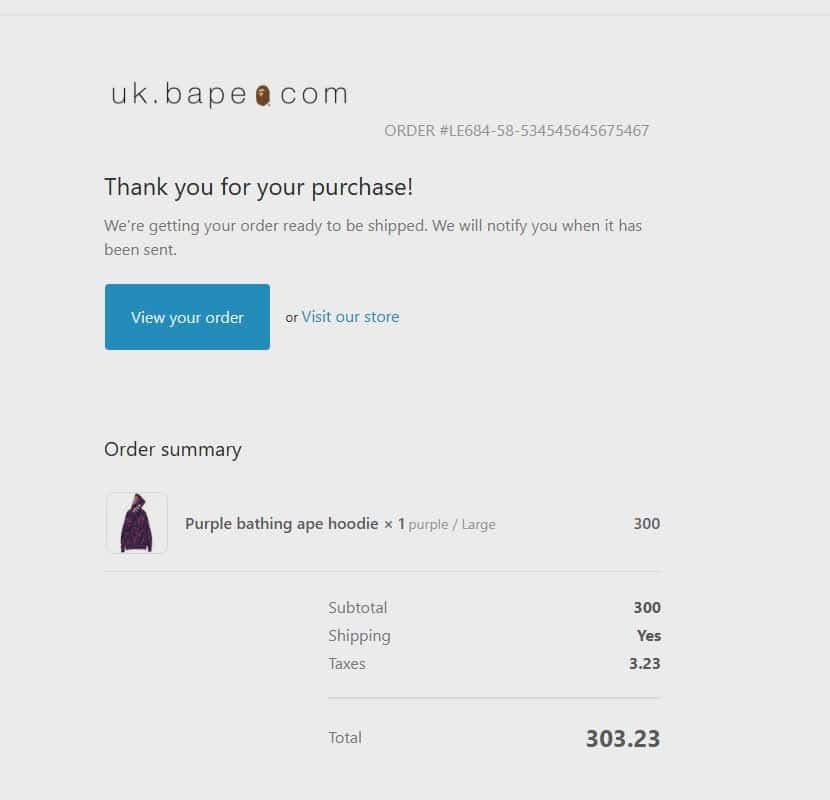
Task: Click the order shipping notification paragraph
Action: [x=372, y=237]
